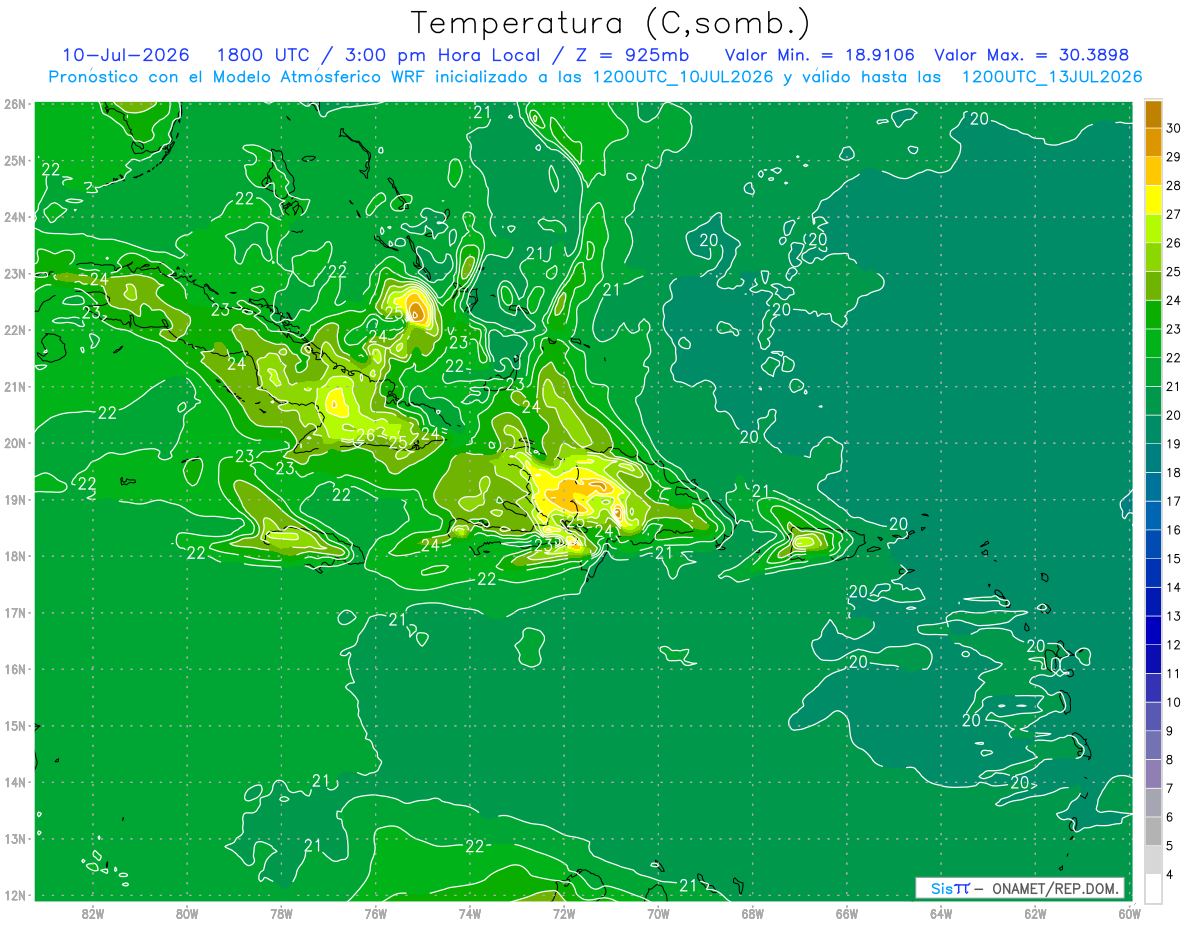Click the color scale label "18"
The width and height of the screenshot is (1200, 927).
(1174, 472)
